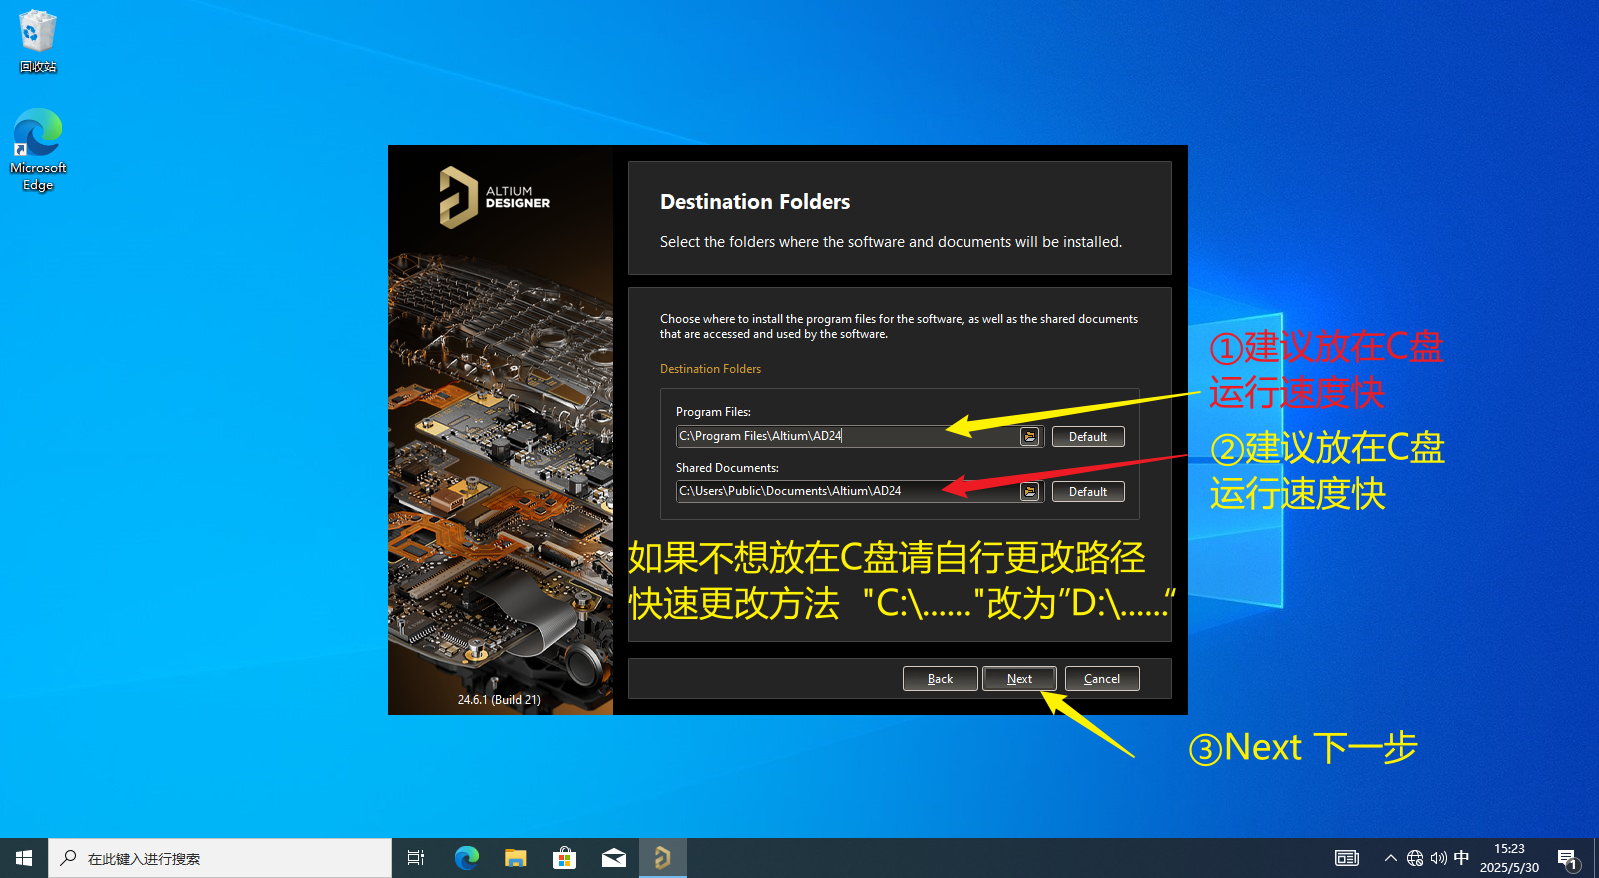Show hidden system tray icons
The height and width of the screenshot is (878, 1599).
tap(1390, 858)
